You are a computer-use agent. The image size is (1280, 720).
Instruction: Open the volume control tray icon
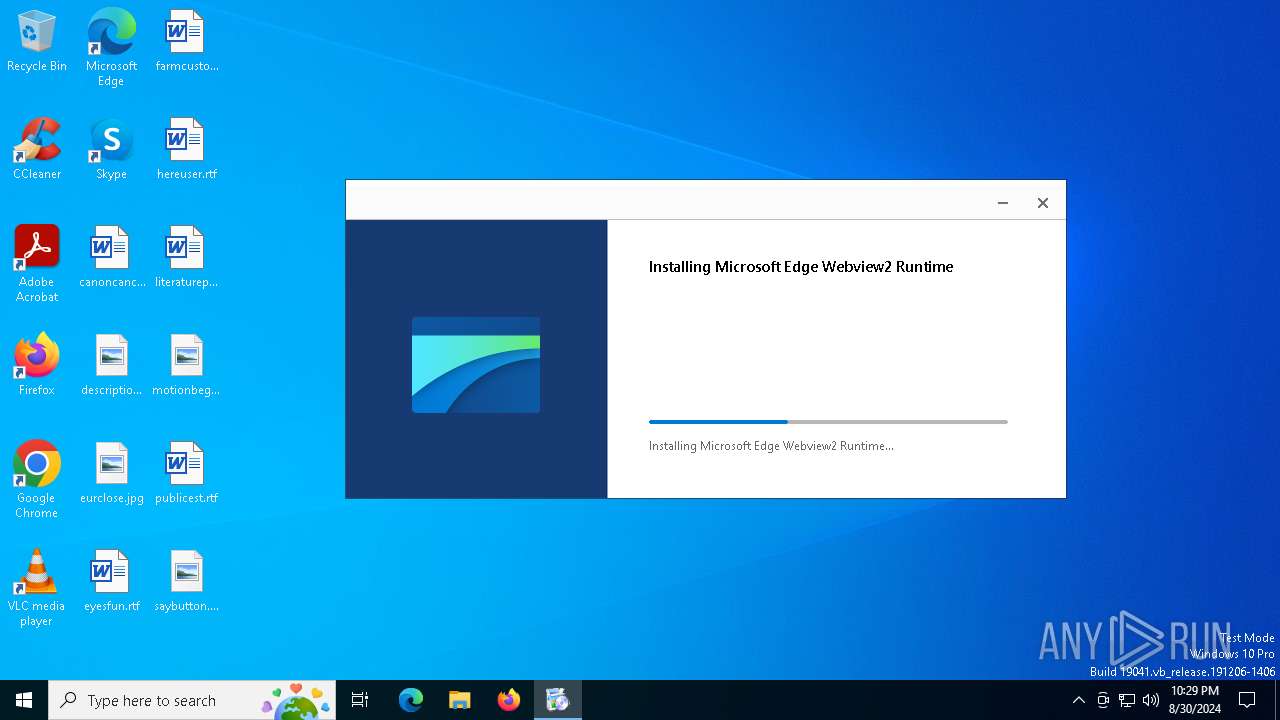click(1151, 700)
